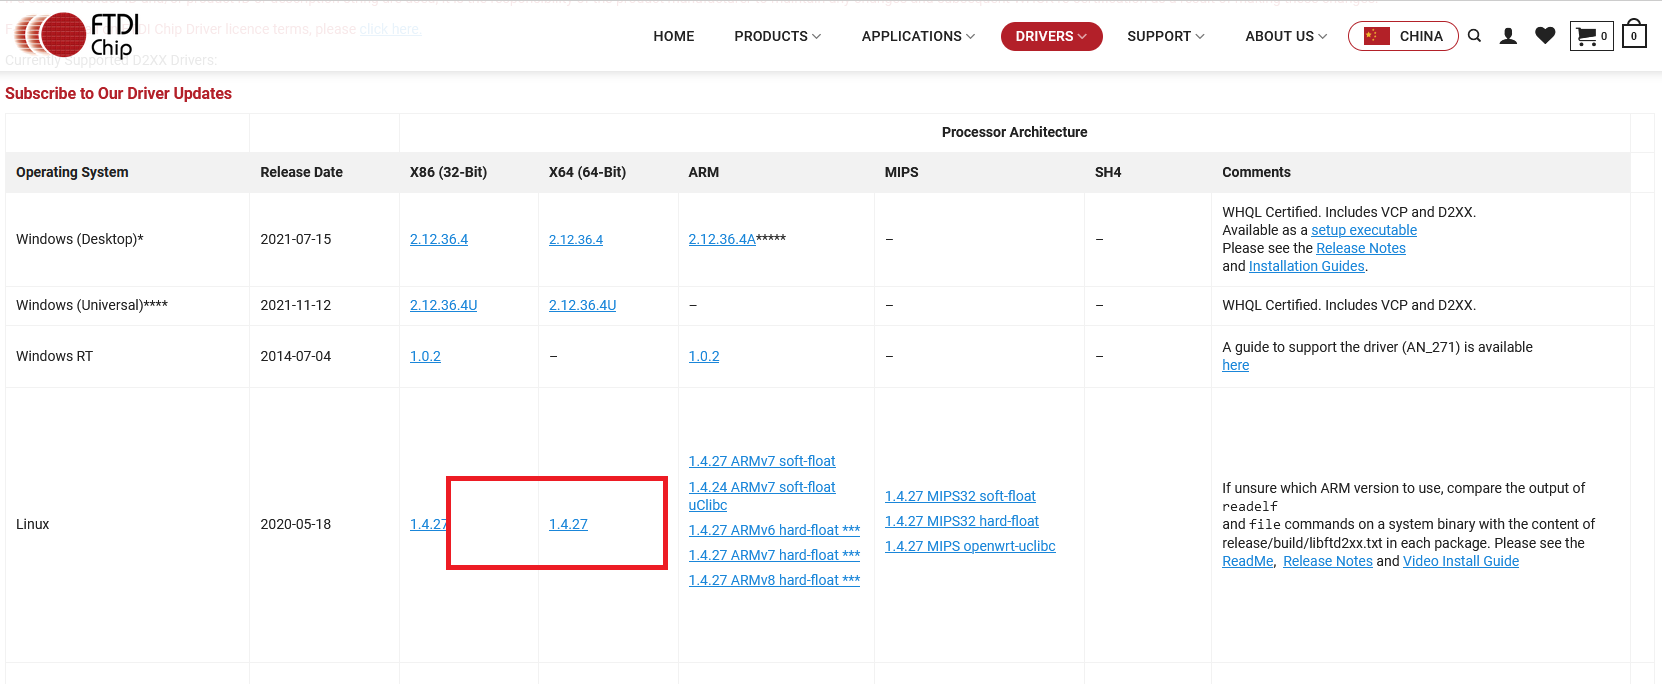
Task: Open the Linux Release Notes link
Action: [1328, 561]
